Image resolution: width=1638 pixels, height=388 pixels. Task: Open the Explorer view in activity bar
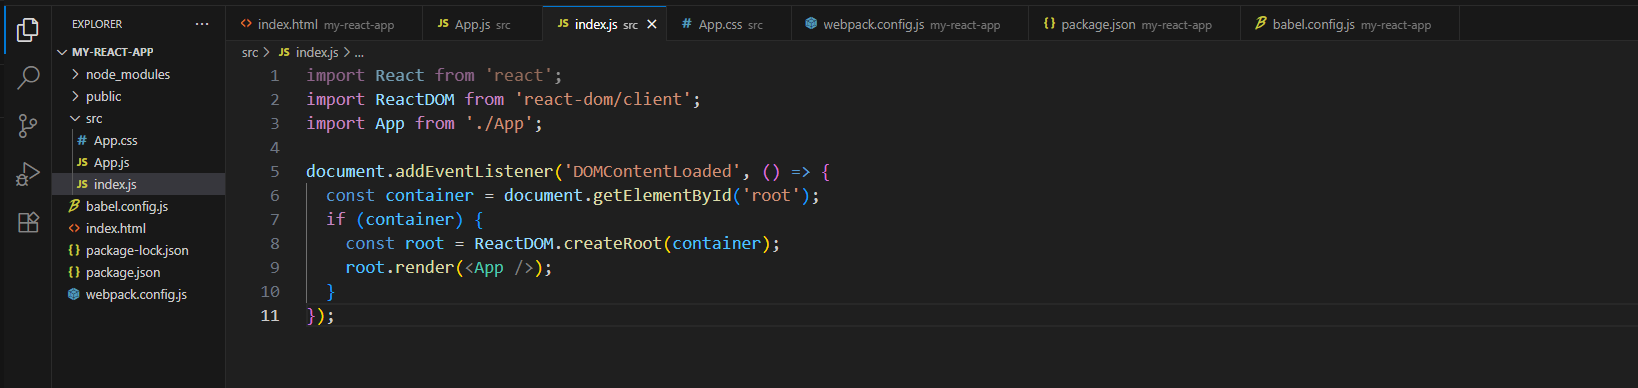[28, 30]
